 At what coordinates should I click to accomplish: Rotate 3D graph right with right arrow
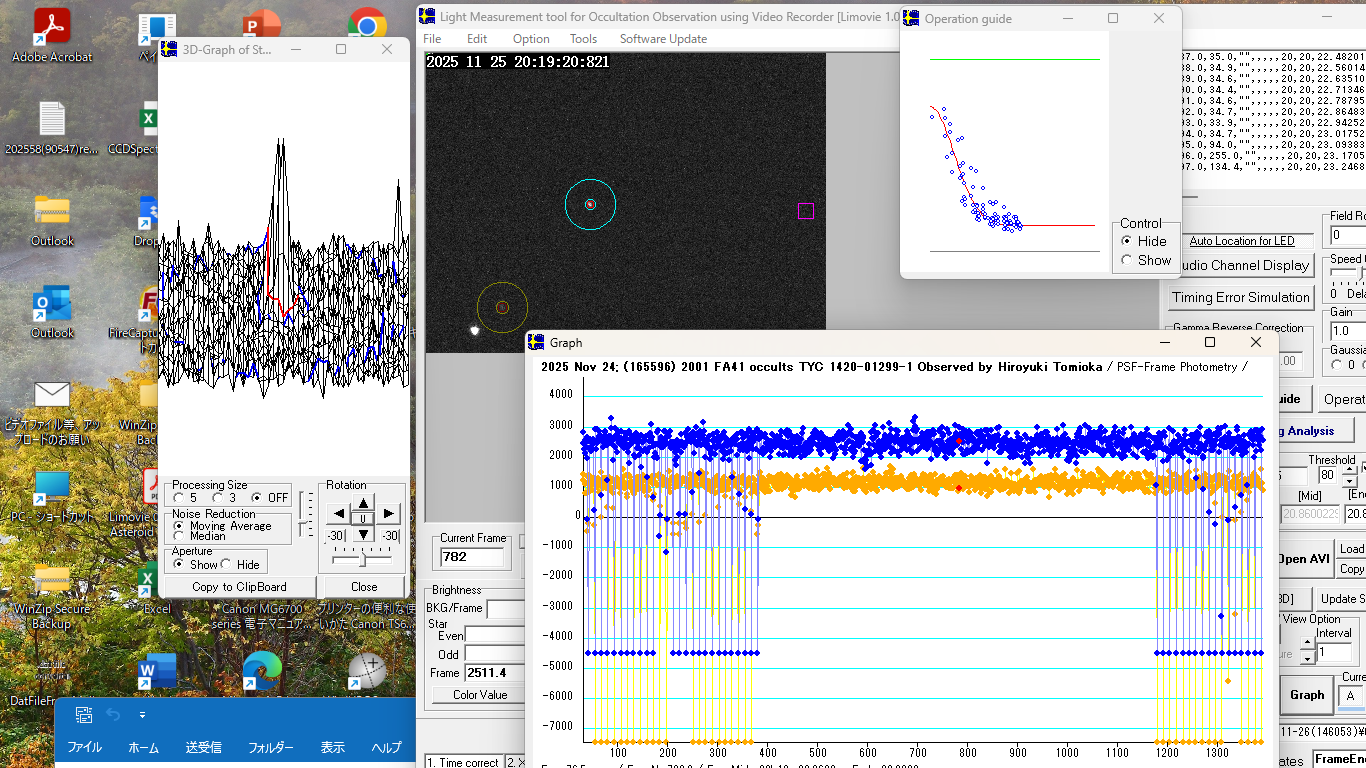(389, 514)
